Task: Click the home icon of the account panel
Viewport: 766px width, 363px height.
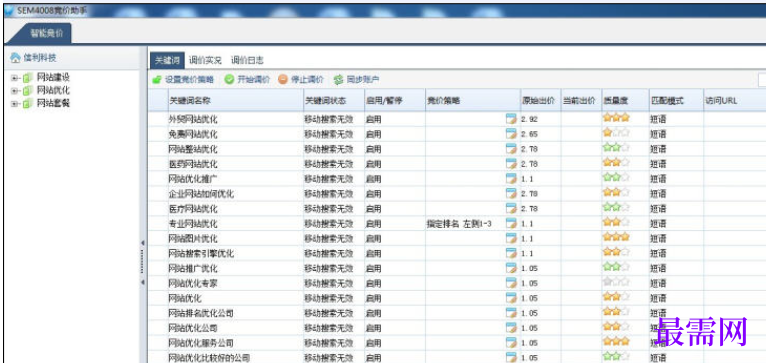Action: tap(16, 58)
